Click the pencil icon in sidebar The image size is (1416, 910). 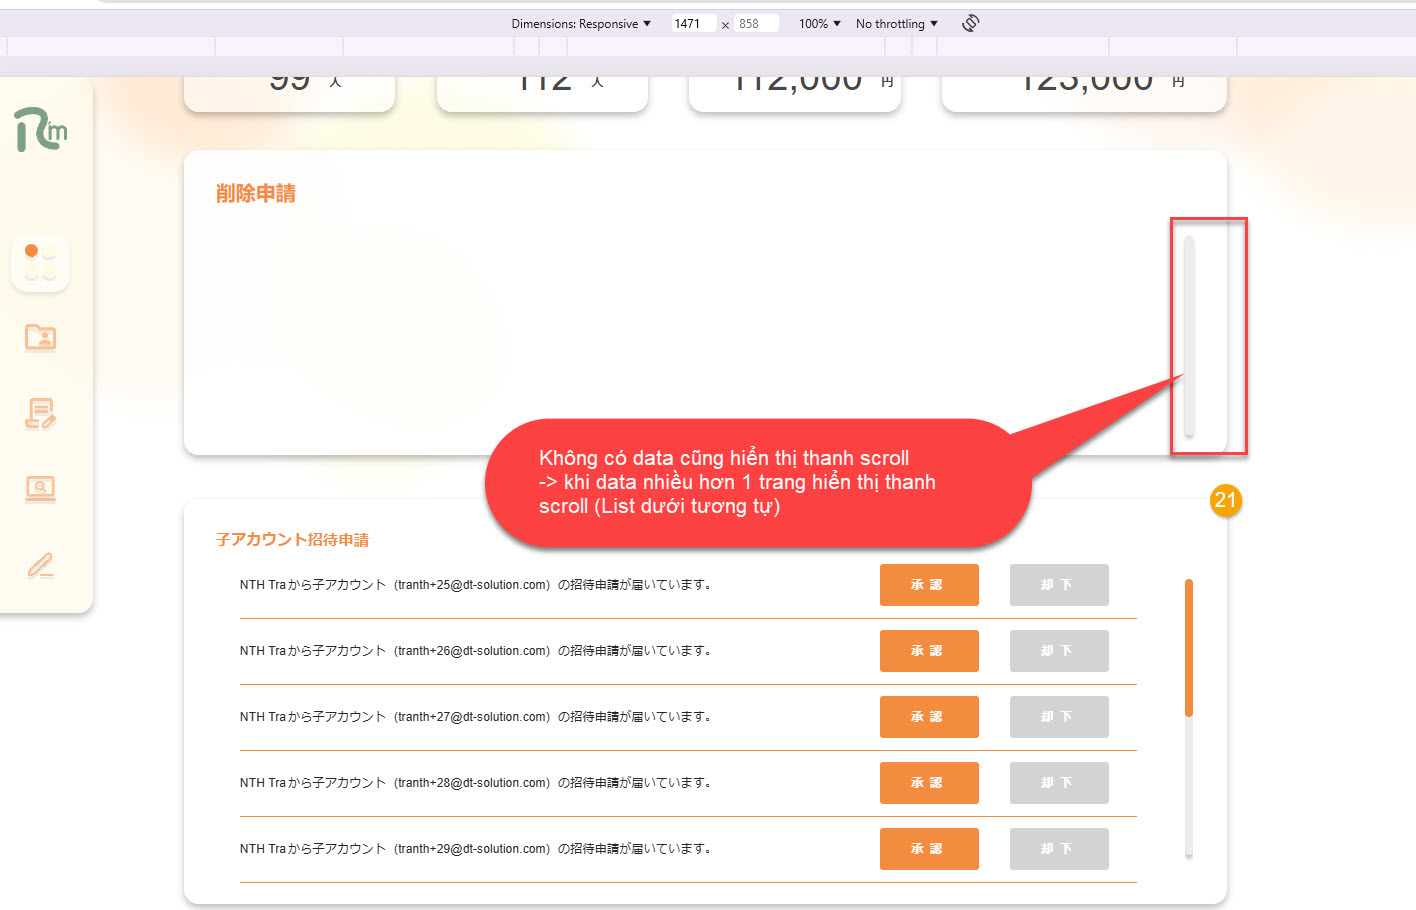pyautogui.click(x=40, y=565)
